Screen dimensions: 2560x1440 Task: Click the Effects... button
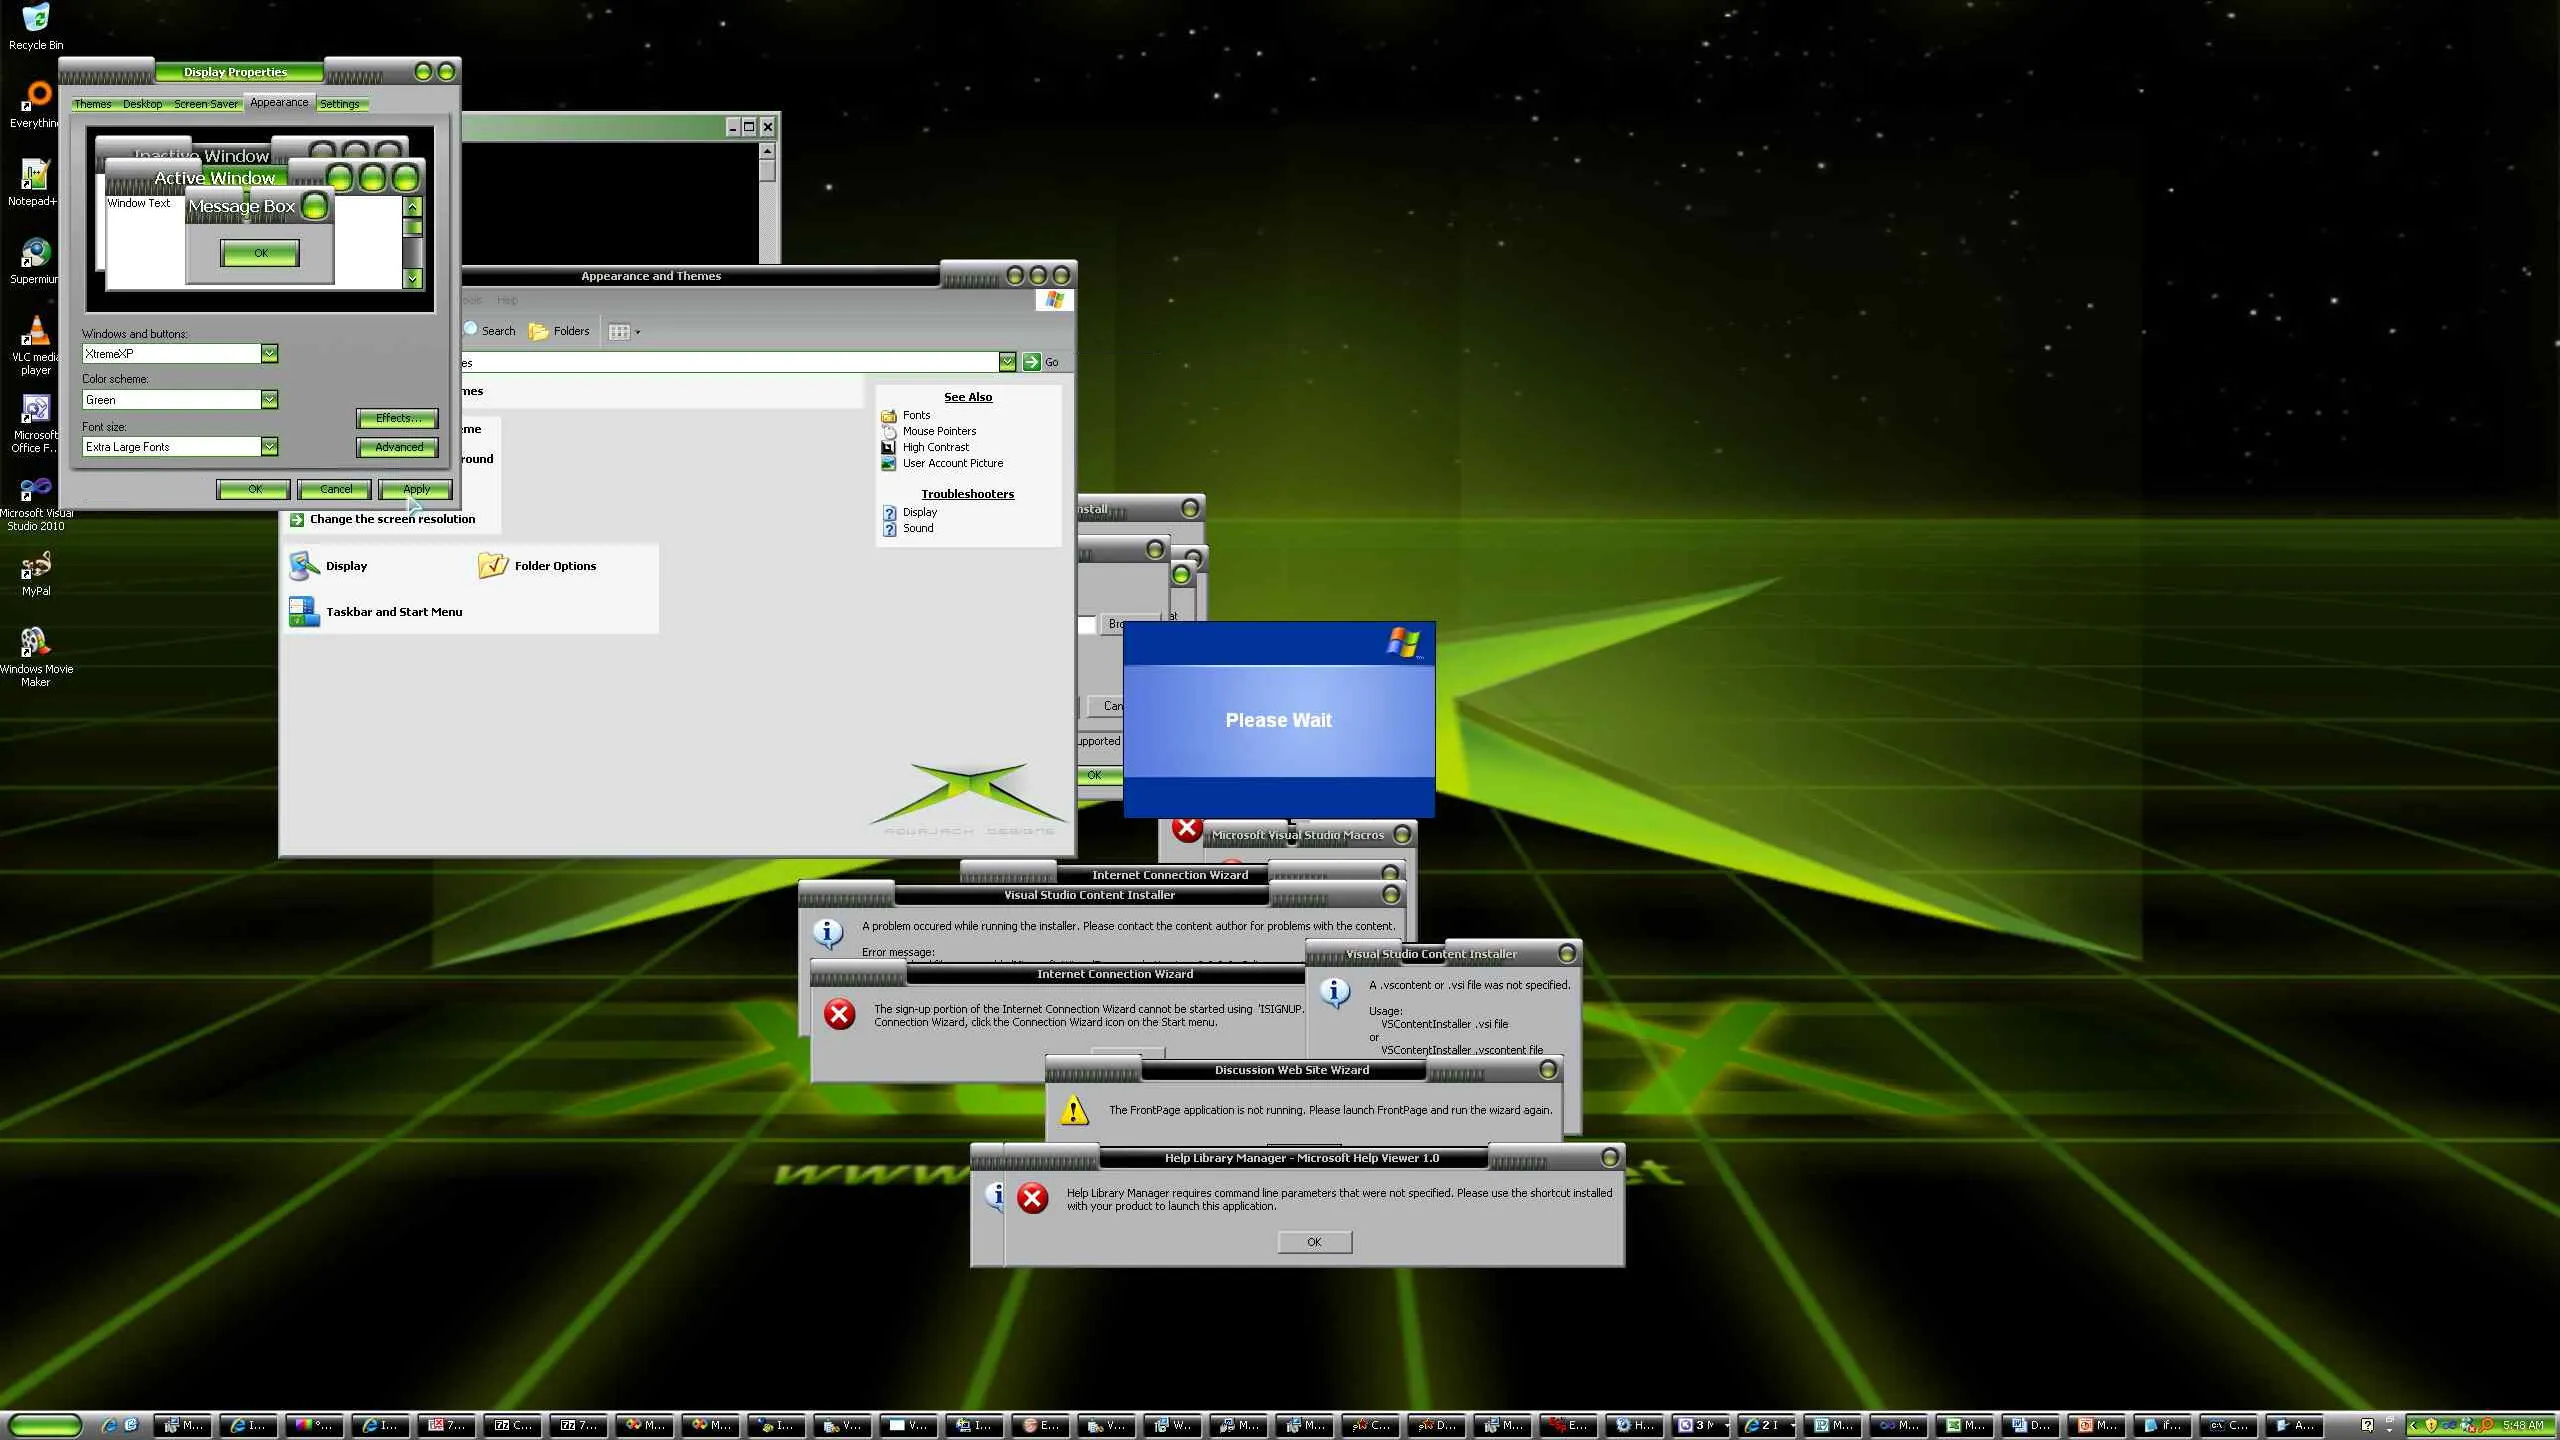click(x=397, y=418)
